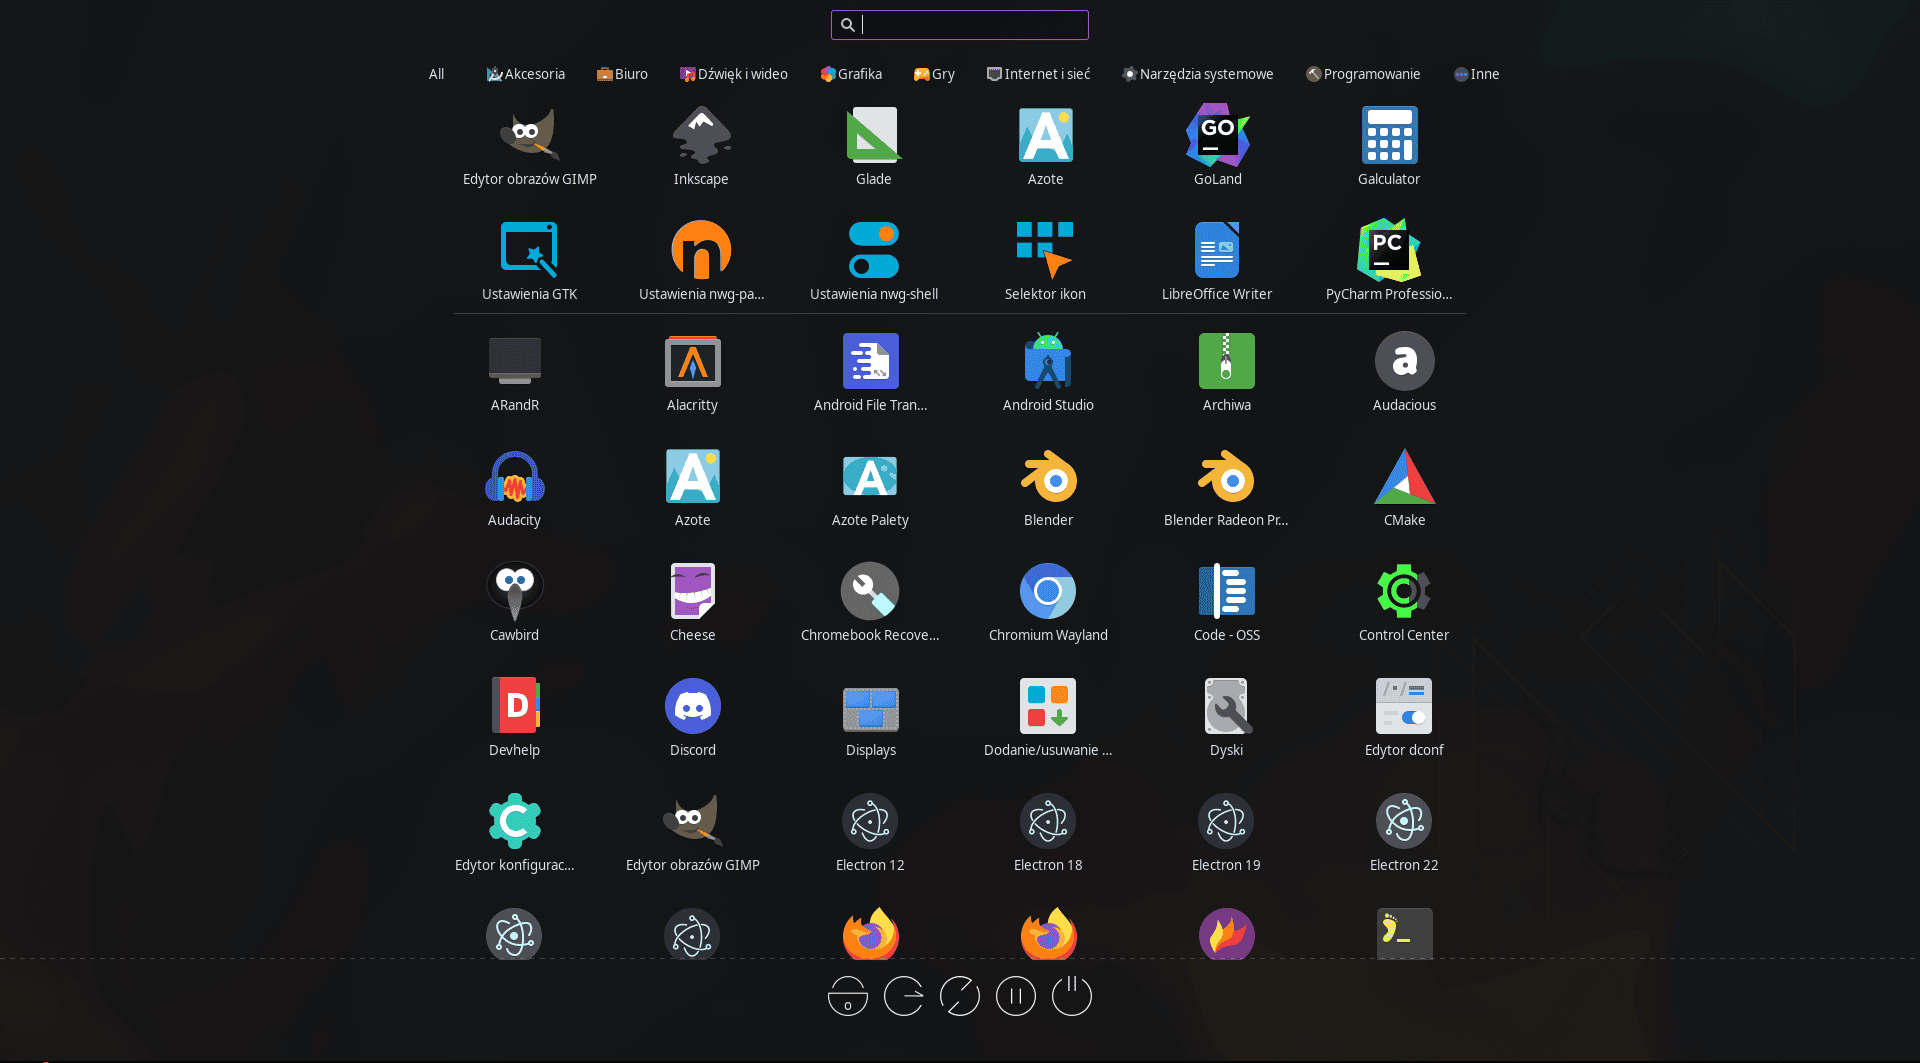
Task: Click the suspend pause button
Action: (x=1016, y=996)
